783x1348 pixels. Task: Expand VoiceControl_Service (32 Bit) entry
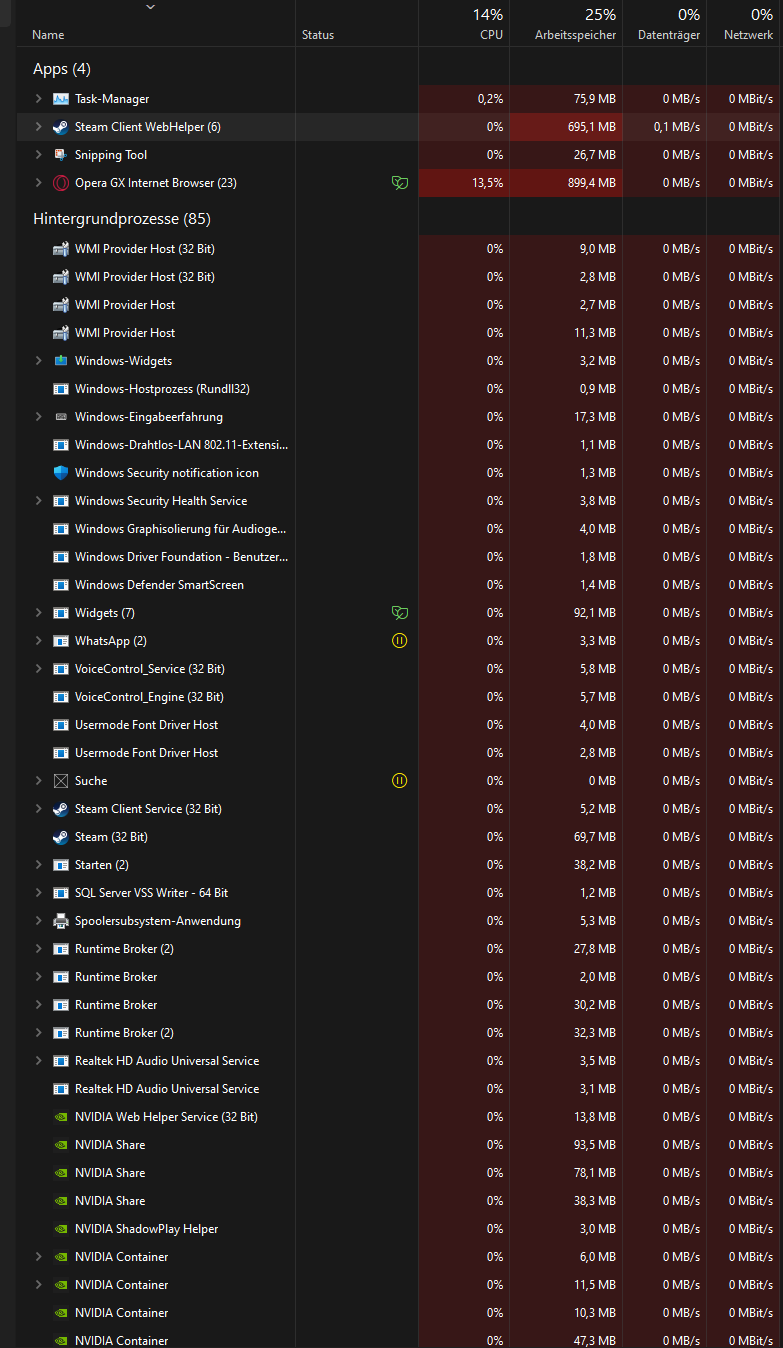coord(38,669)
